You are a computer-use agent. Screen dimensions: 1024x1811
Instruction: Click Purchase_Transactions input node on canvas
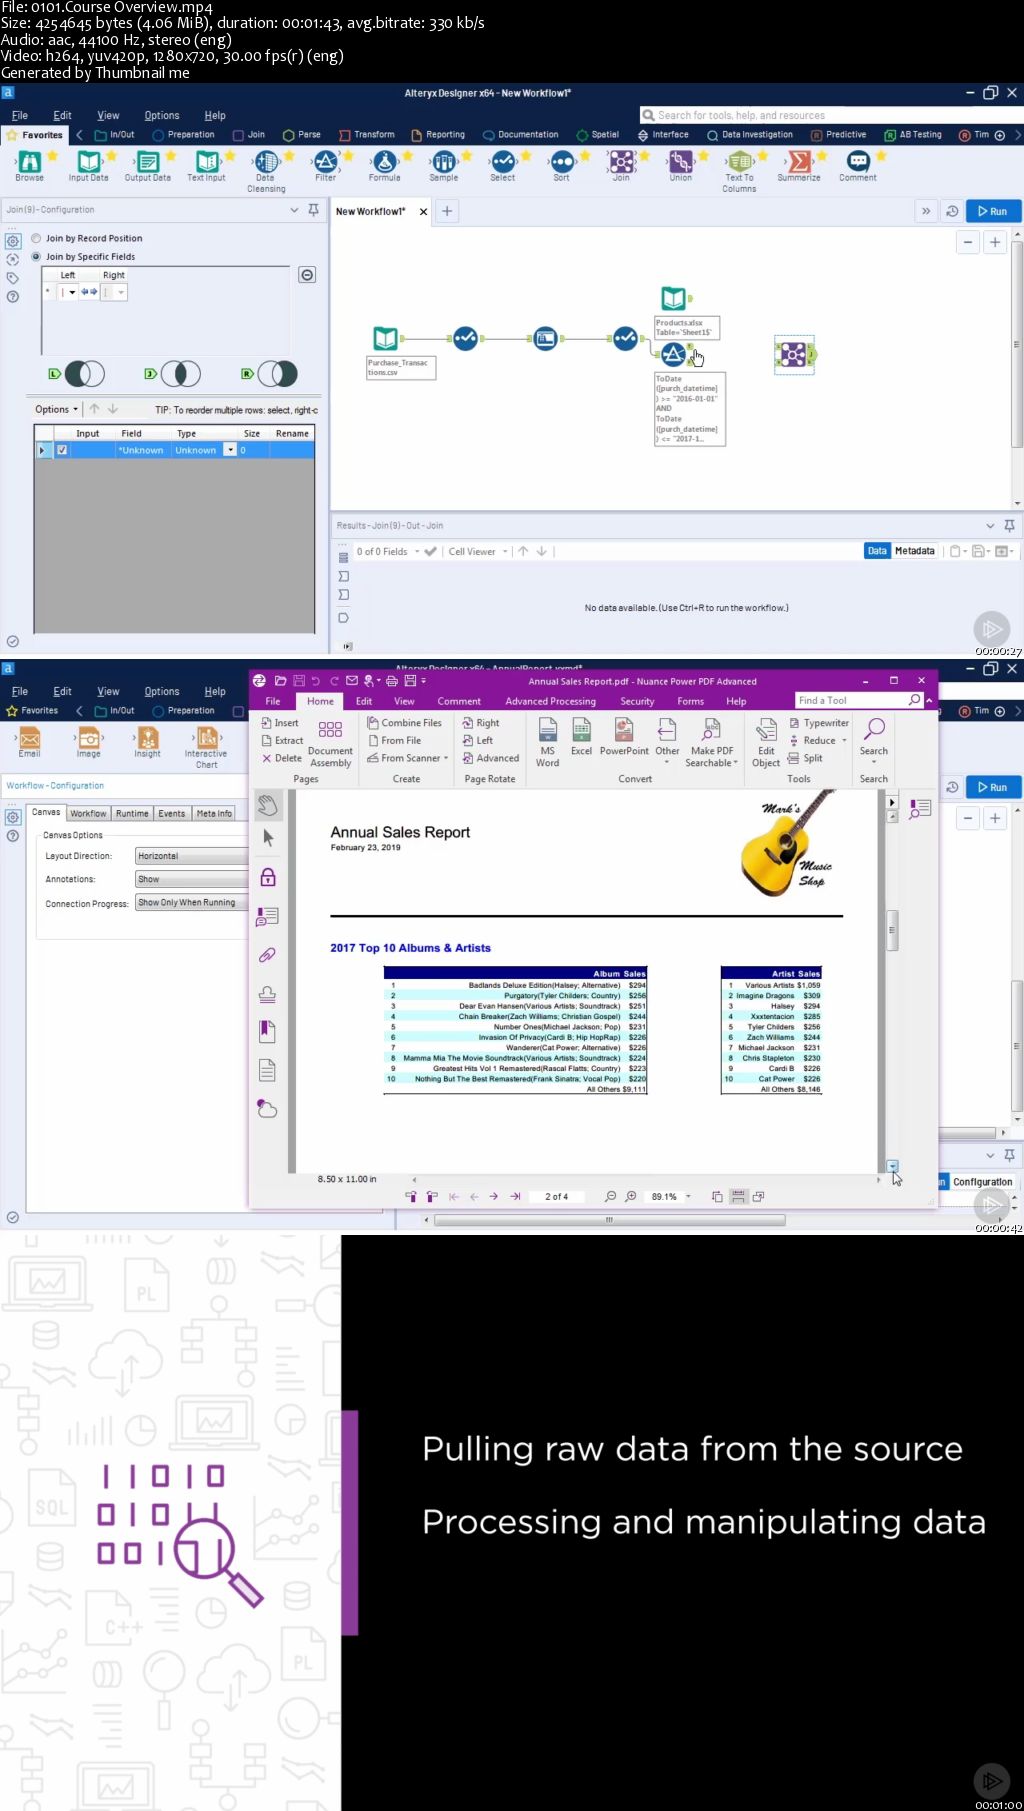[385, 338]
